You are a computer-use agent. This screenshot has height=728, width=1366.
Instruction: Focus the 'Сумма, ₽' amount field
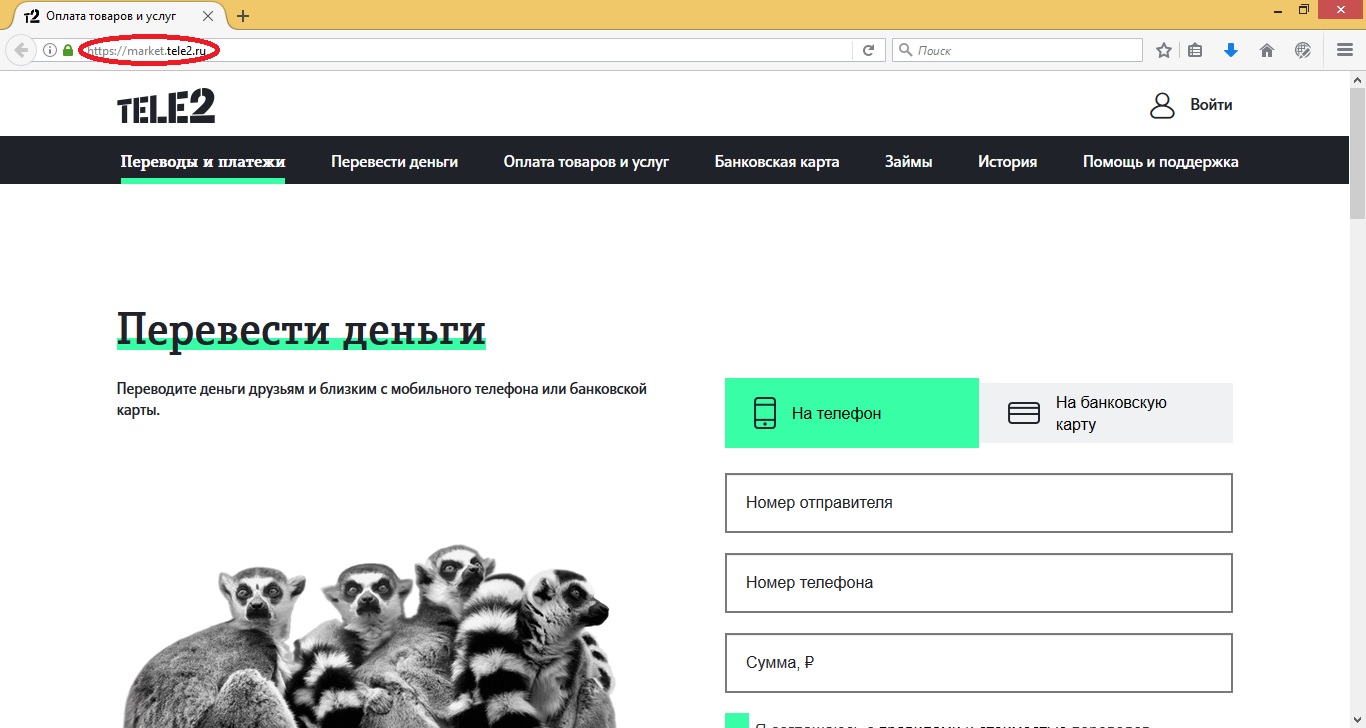point(978,662)
